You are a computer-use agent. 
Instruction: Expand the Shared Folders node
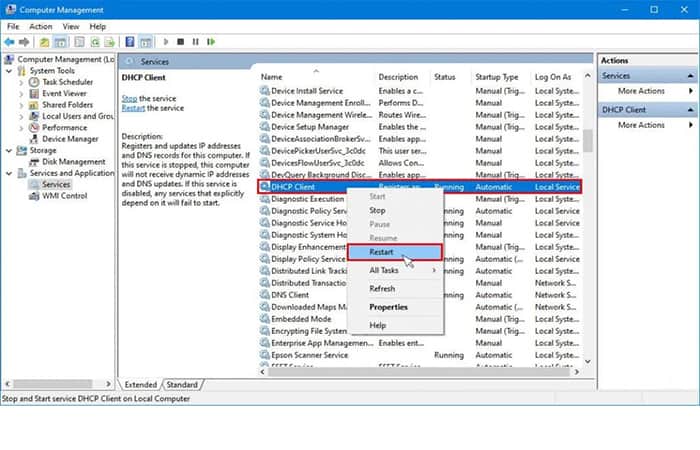[x=21, y=105]
